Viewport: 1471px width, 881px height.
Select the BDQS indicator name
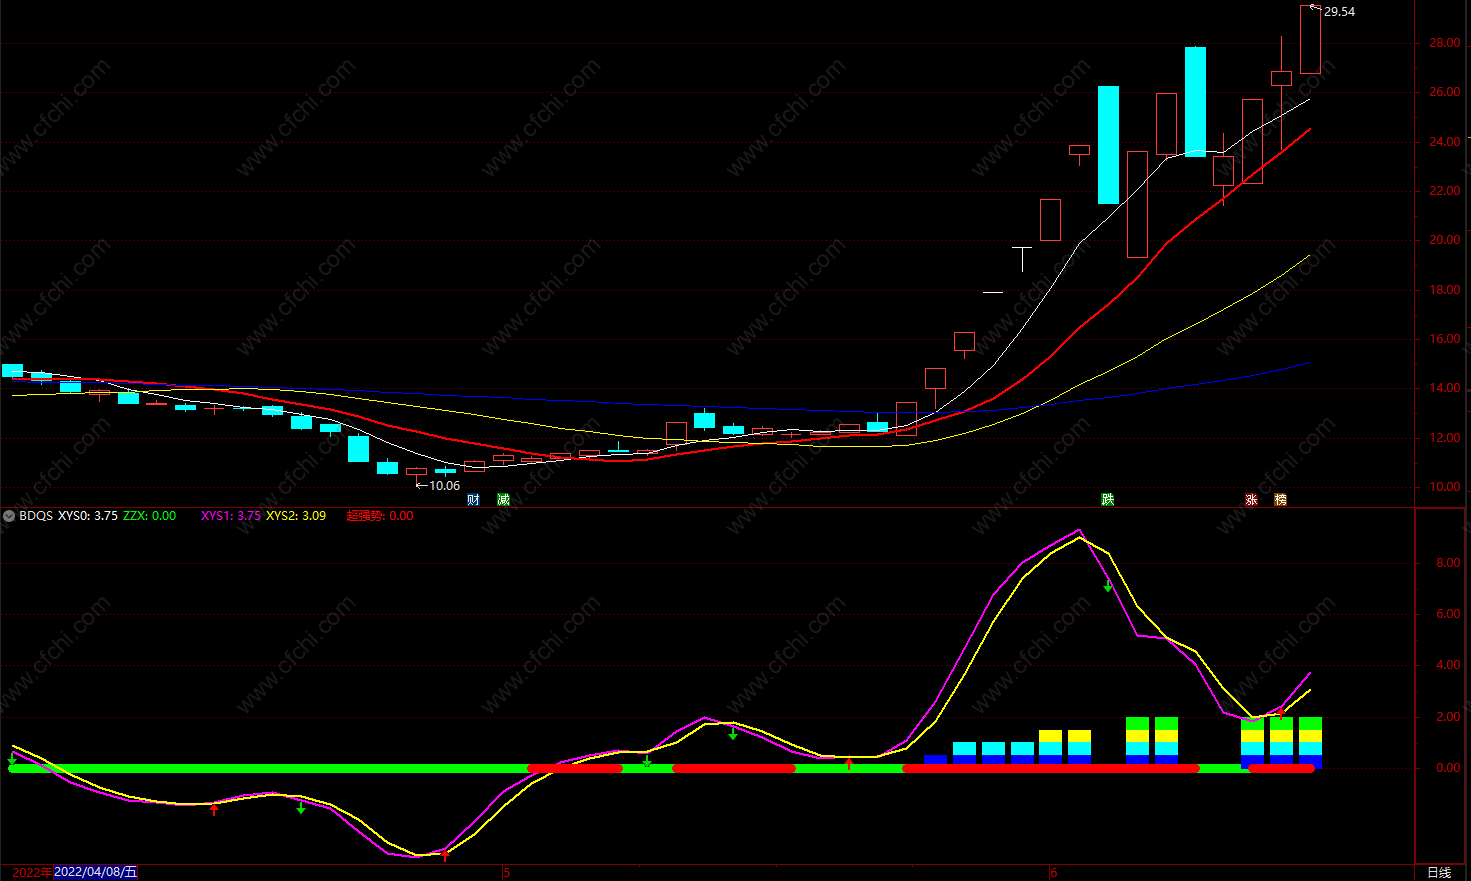pos(36,516)
